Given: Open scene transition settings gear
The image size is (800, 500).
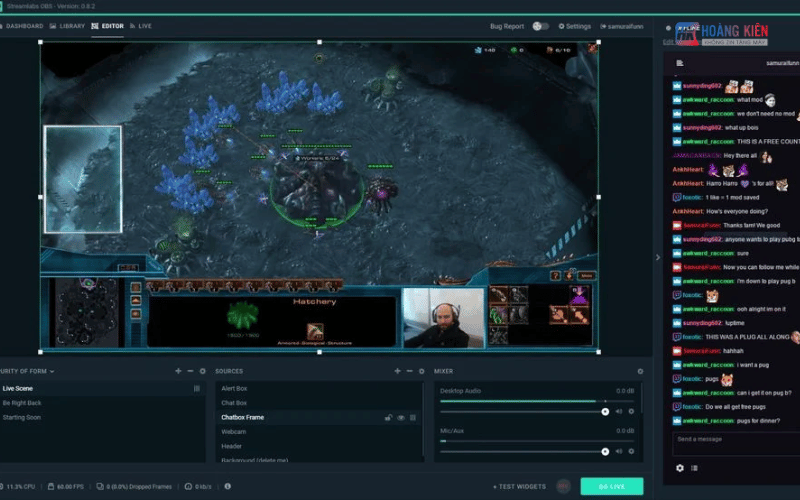Looking at the screenshot, I should (x=203, y=371).
